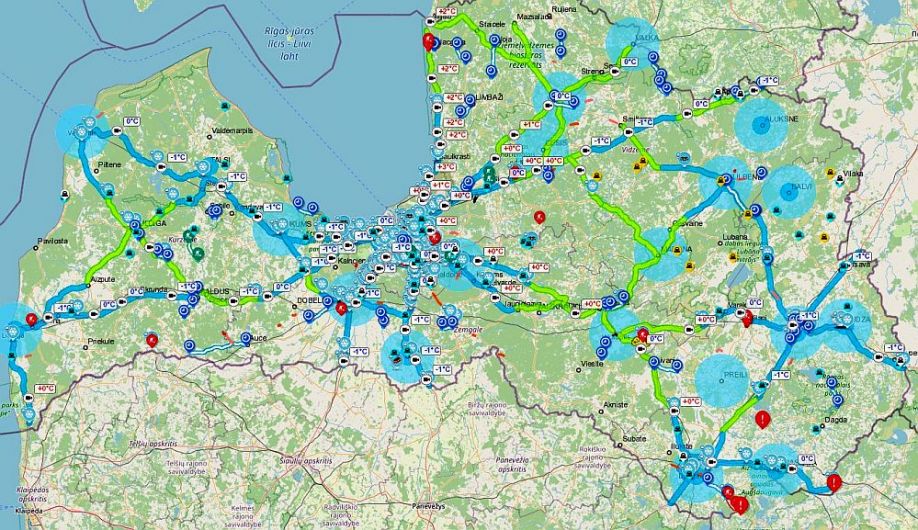This screenshot has width=918, height=530.
Task: Open the +3°C temperature label near Saulkrasti
Action: 447,167
